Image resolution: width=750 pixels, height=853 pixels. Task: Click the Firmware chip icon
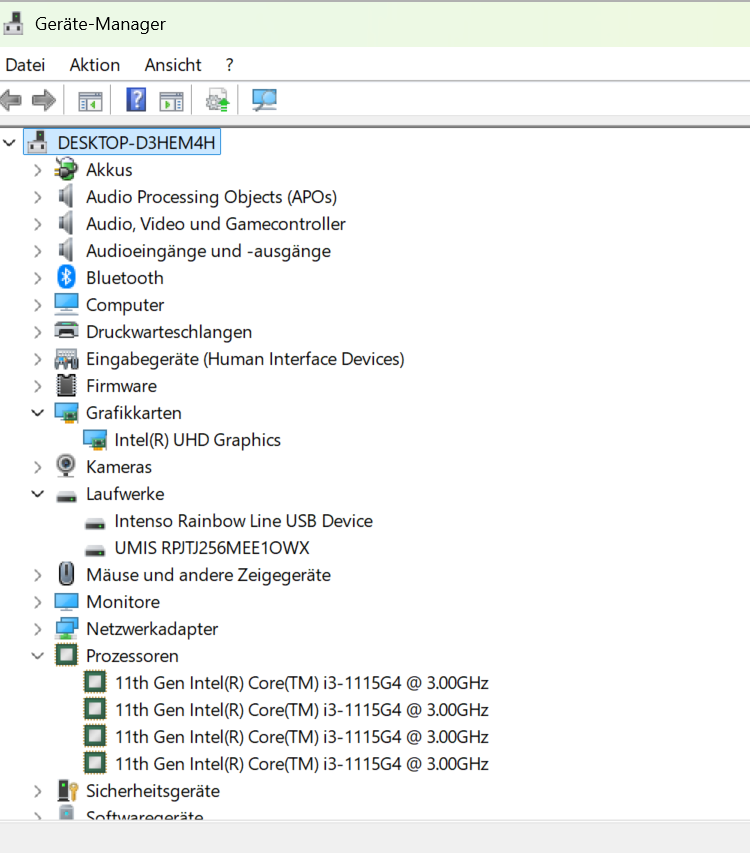coord(66,385)
